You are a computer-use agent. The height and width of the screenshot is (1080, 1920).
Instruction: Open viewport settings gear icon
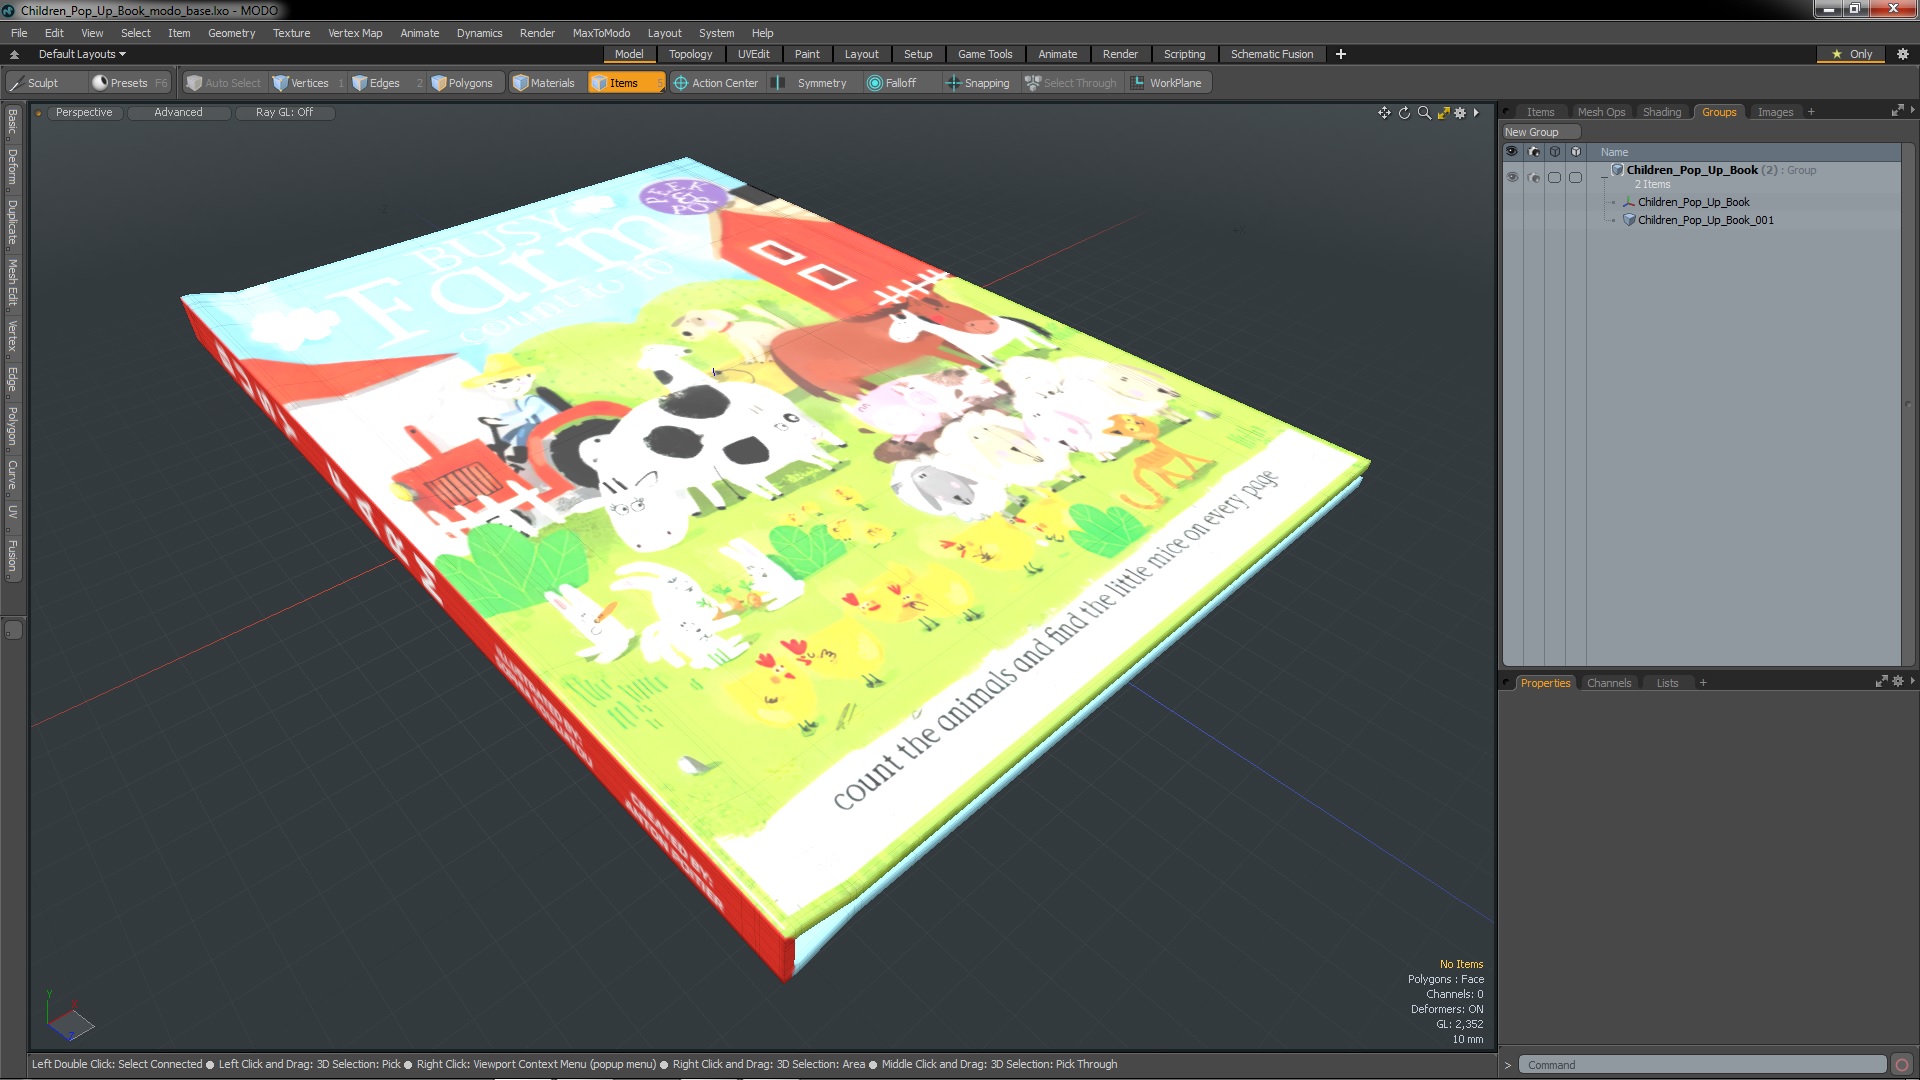tap(1460, 113)
